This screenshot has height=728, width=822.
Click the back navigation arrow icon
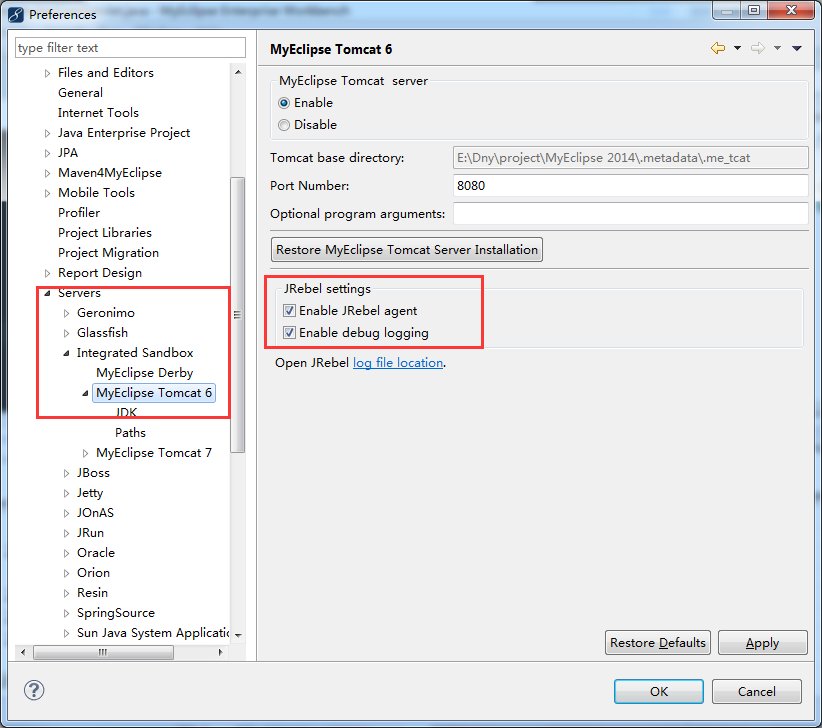718,48
